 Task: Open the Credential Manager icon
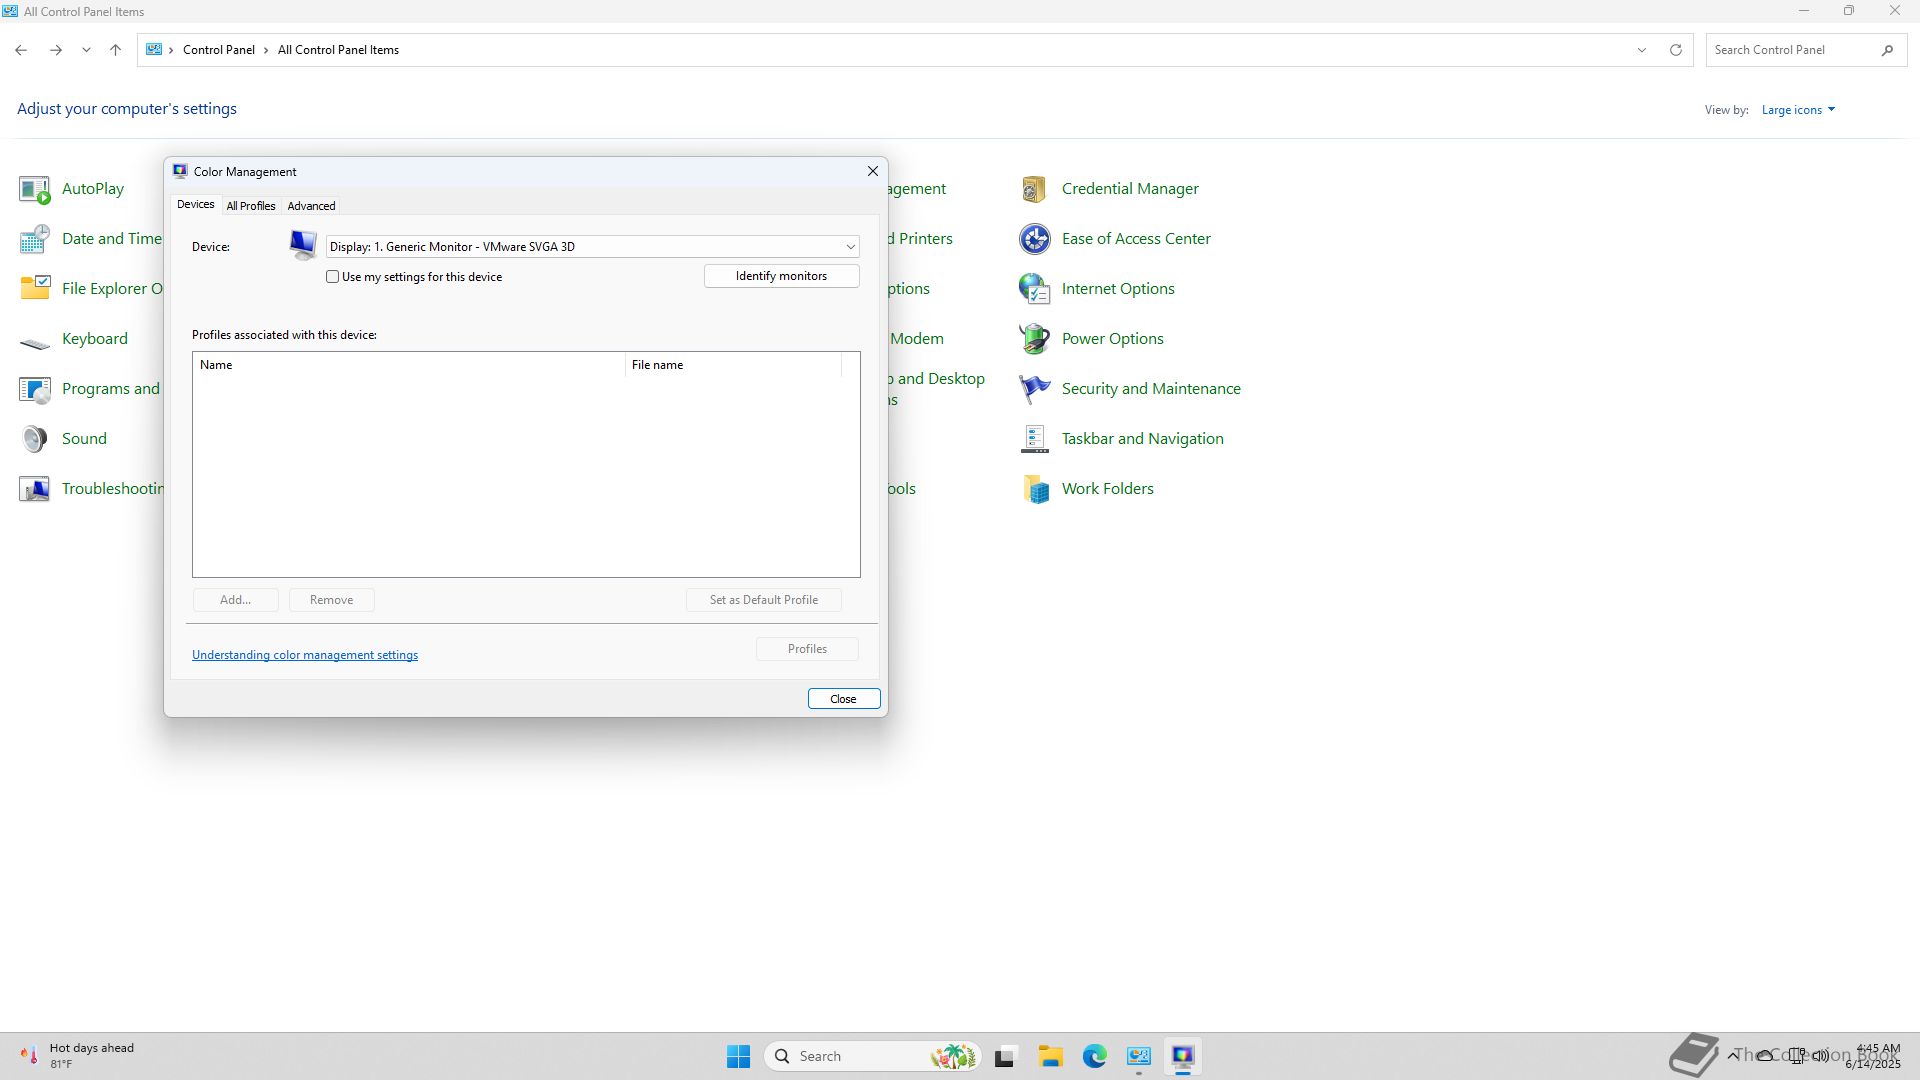[x=1034, y=189]
